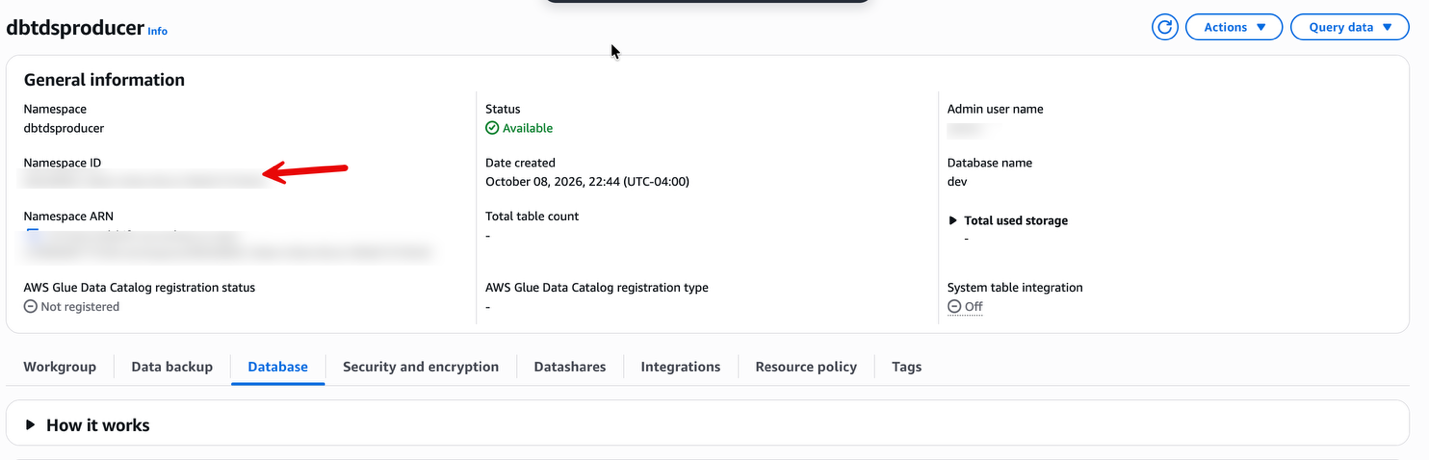Click the Date created value October 08, 2026
The image size is (1429, 460).
[x=587, y=182]
